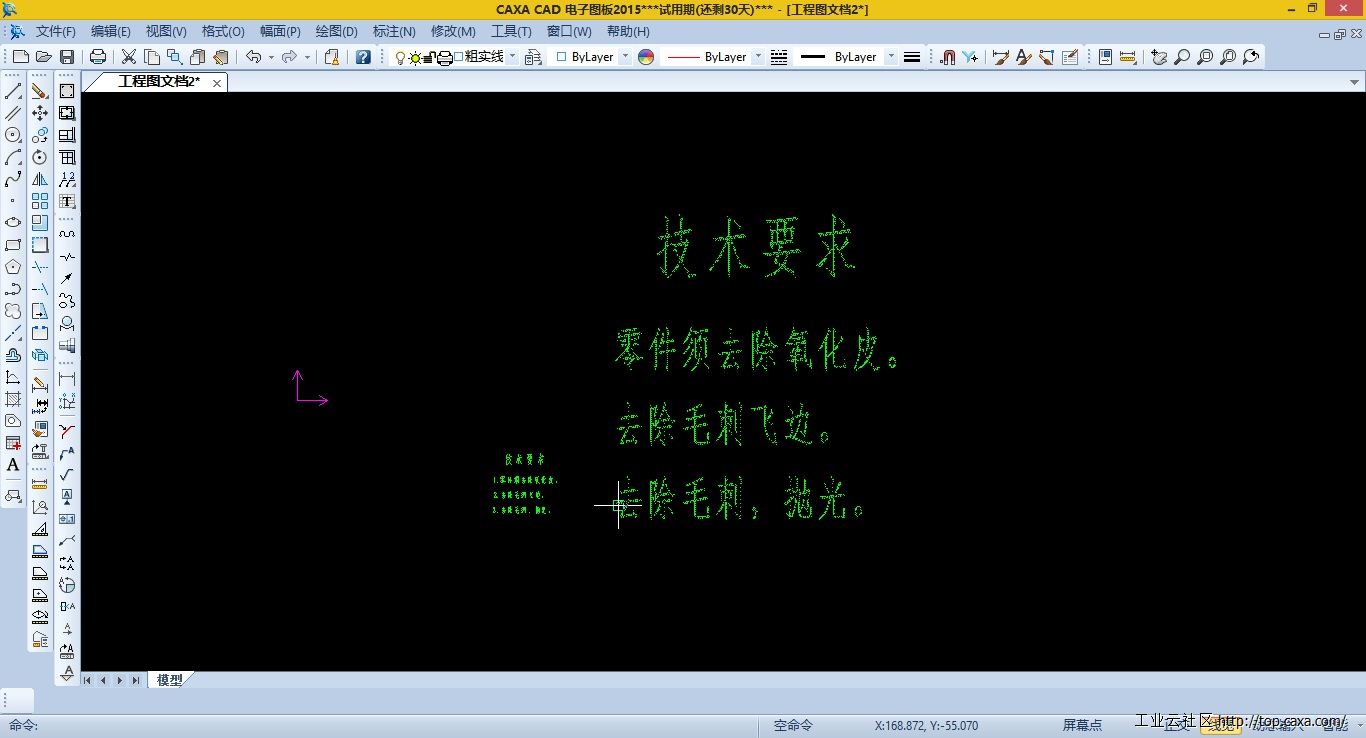Viewport: 1366px width, 738px height.
Task: Select the Parallel lines tool
Action: pyautogui.click(x=13, y=113)
